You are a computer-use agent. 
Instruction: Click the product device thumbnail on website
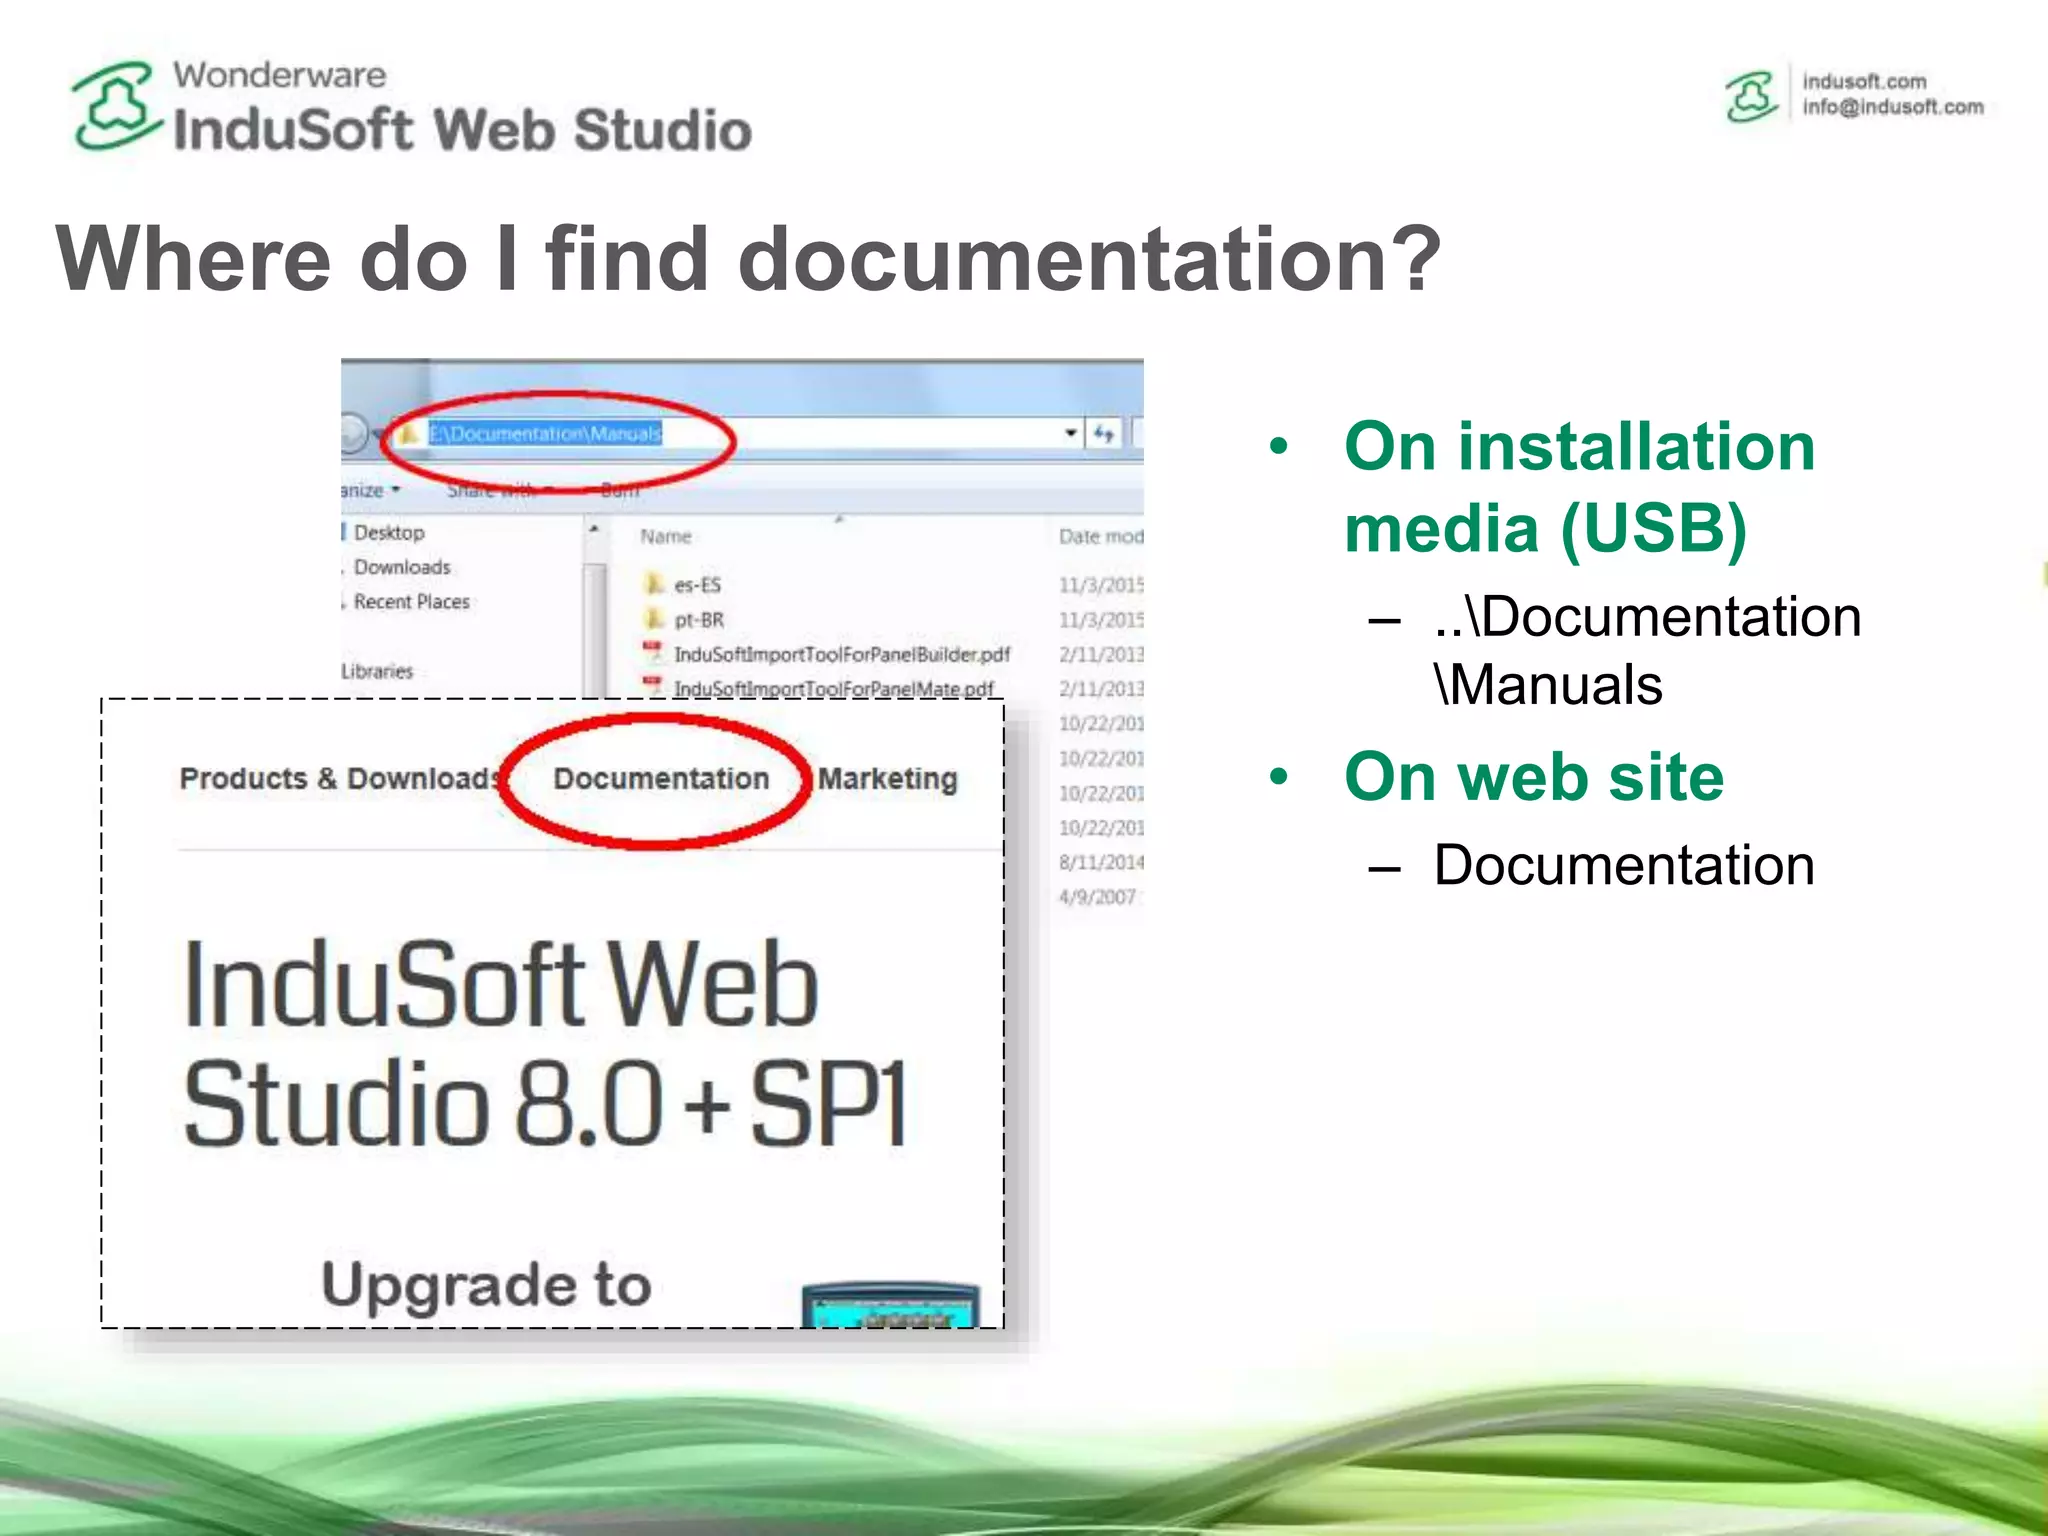pos(891,1305)
